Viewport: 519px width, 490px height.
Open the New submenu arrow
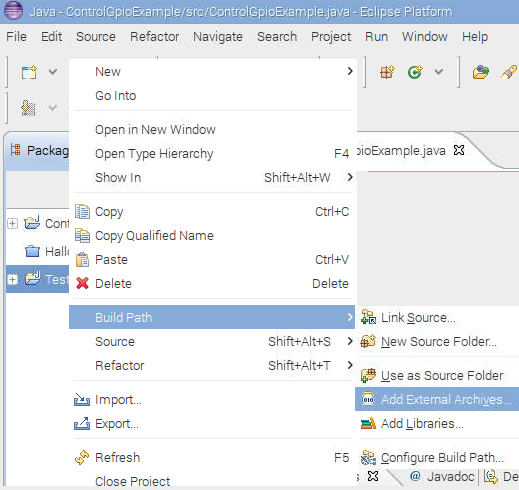coord(350,71)
